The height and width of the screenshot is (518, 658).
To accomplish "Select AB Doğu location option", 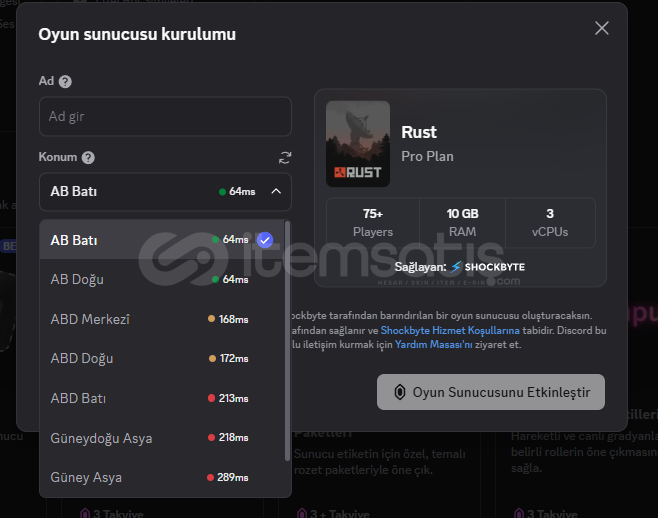I will [x=162, y=280].
